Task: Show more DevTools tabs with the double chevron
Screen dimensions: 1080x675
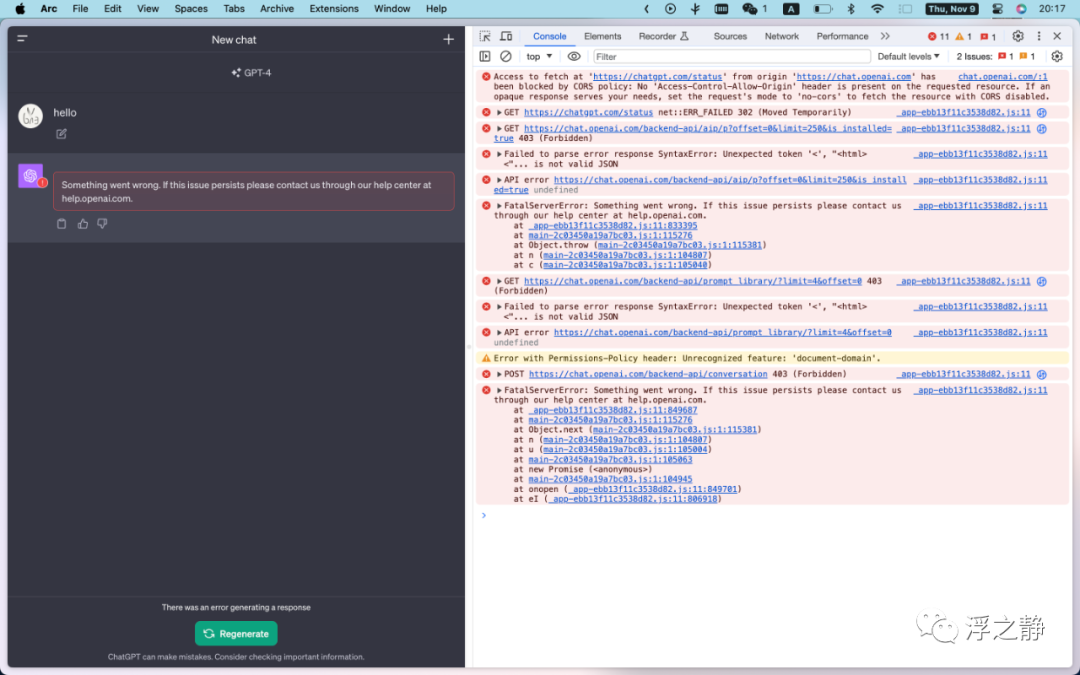Action: pos(885,36)
